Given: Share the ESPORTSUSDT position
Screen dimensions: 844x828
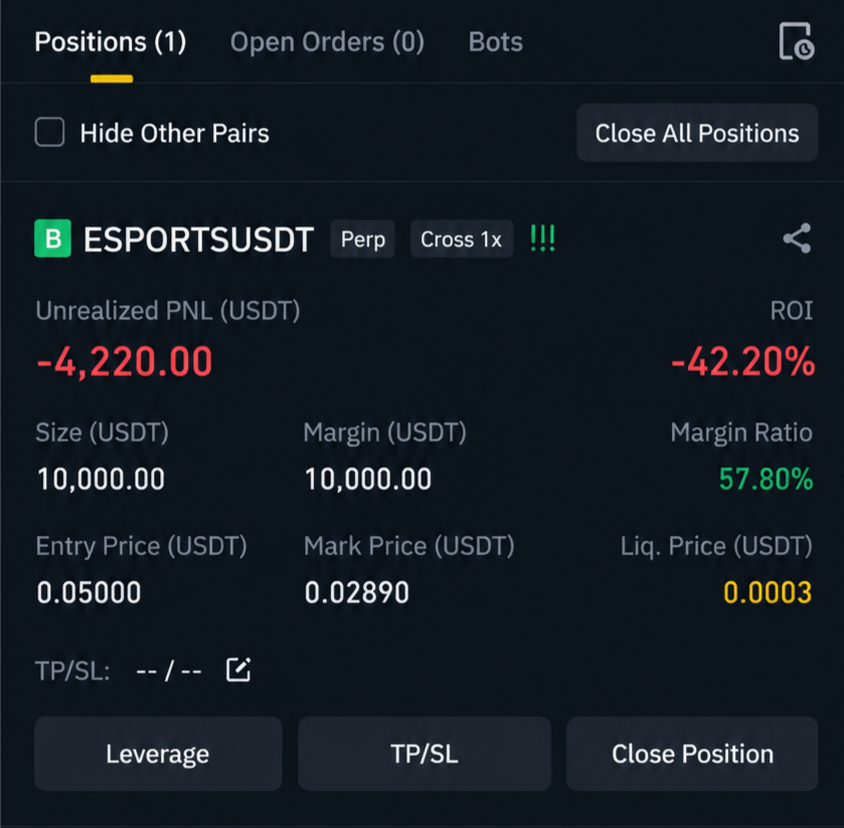Looking at the screenshot, I should click(797, 238).
